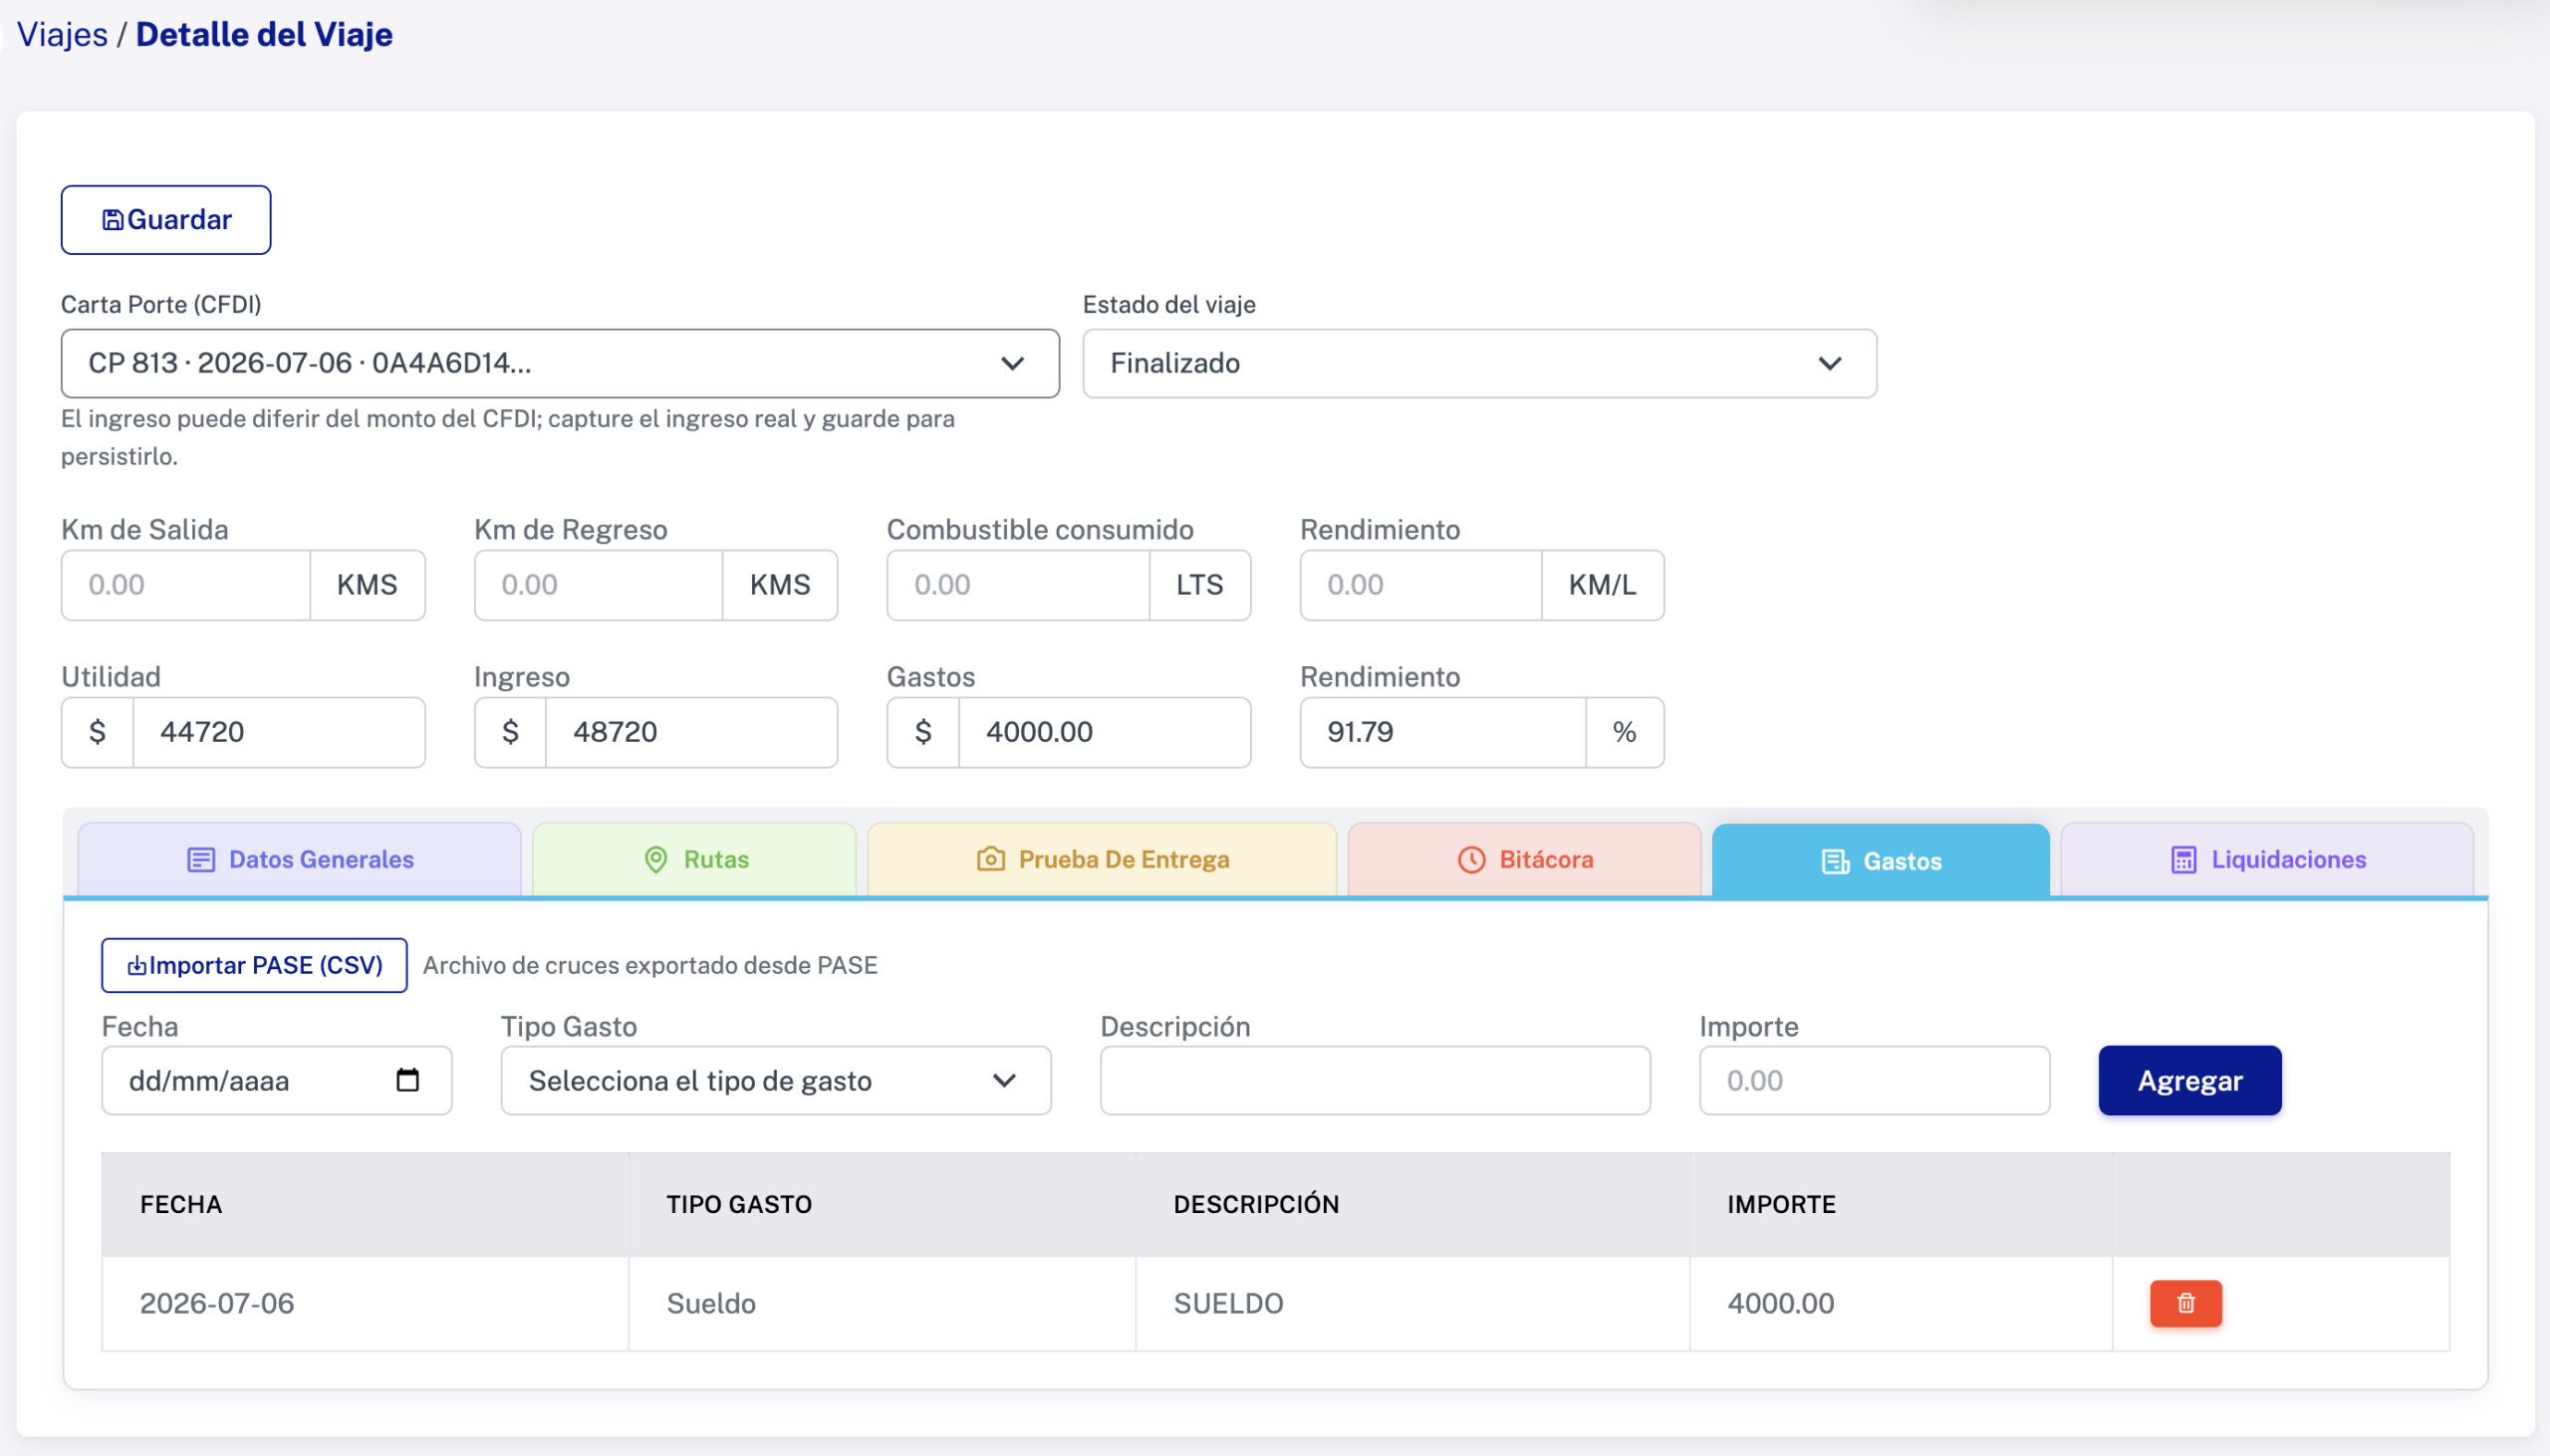This screenshot has width=2550, height=1456.
Task: Click the document icon on Datos Generales
Action: pyautogui.click(x=201, y=859)
